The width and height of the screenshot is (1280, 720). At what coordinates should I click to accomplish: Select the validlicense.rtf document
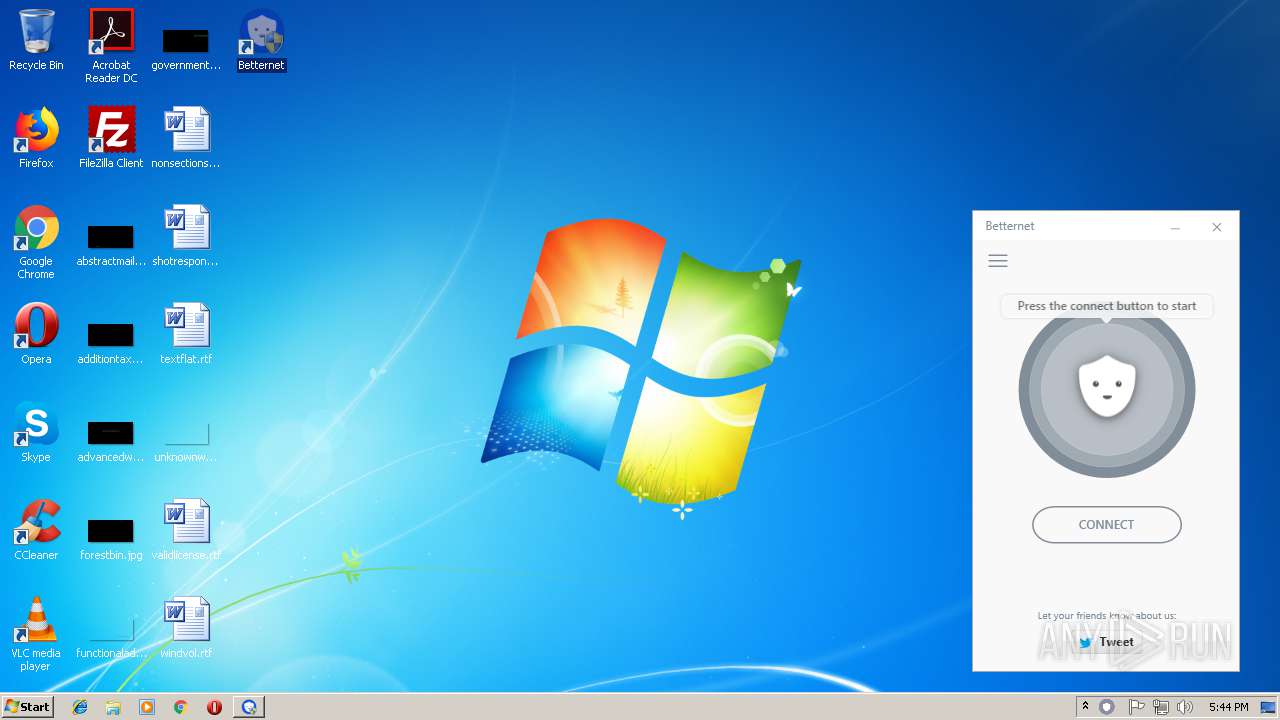click(186, 530)
